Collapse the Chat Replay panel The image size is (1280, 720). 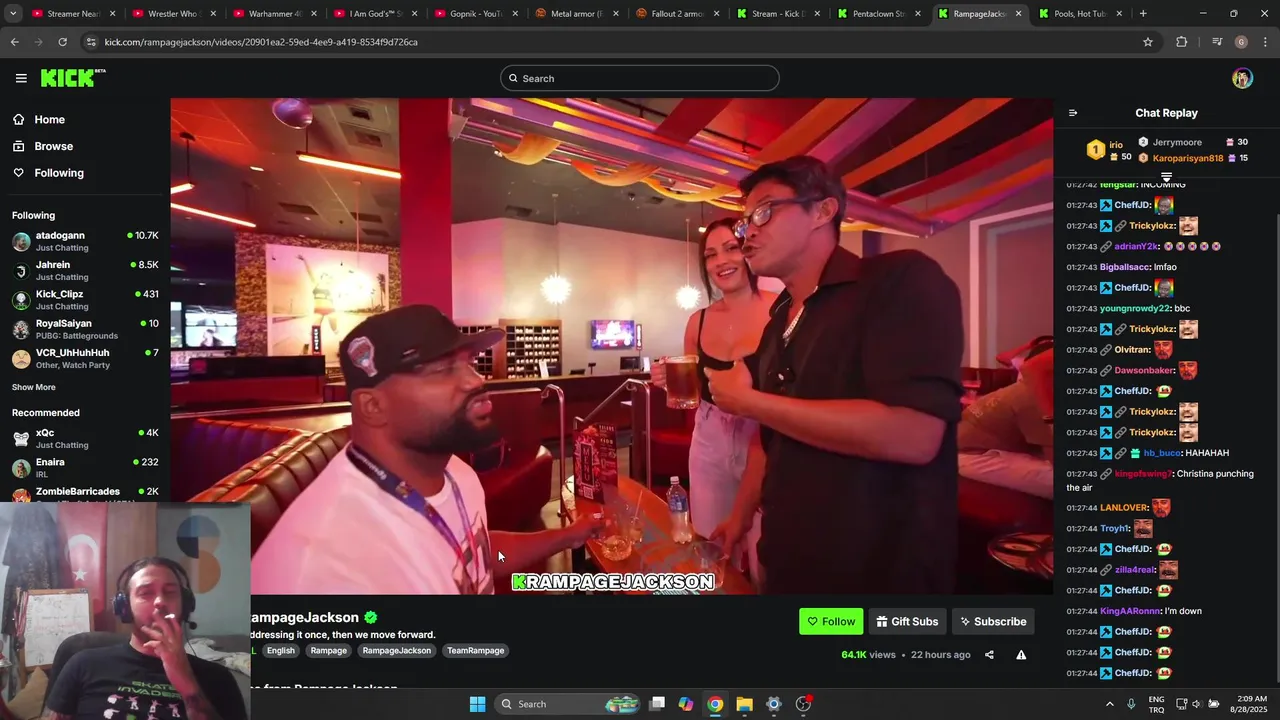(x=1073, y=113)
